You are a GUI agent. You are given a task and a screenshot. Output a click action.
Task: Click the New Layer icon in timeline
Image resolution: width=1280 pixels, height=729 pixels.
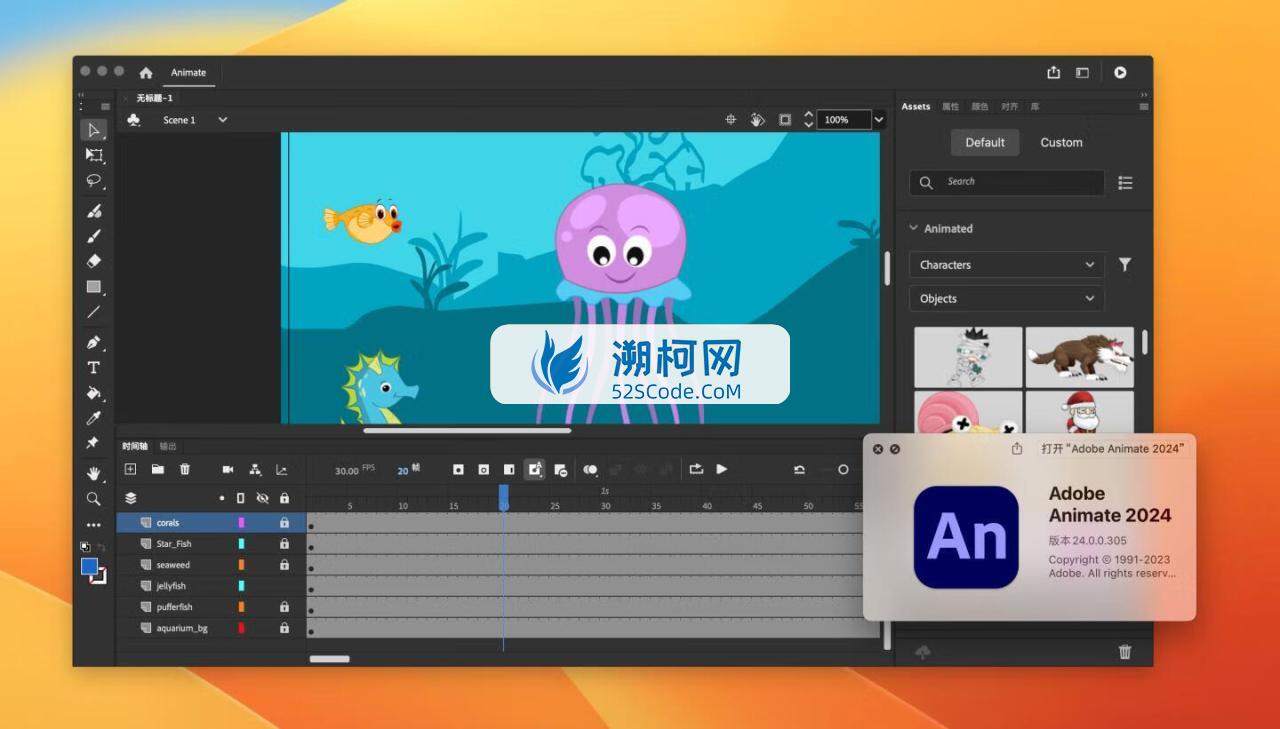tap(130, 469)
